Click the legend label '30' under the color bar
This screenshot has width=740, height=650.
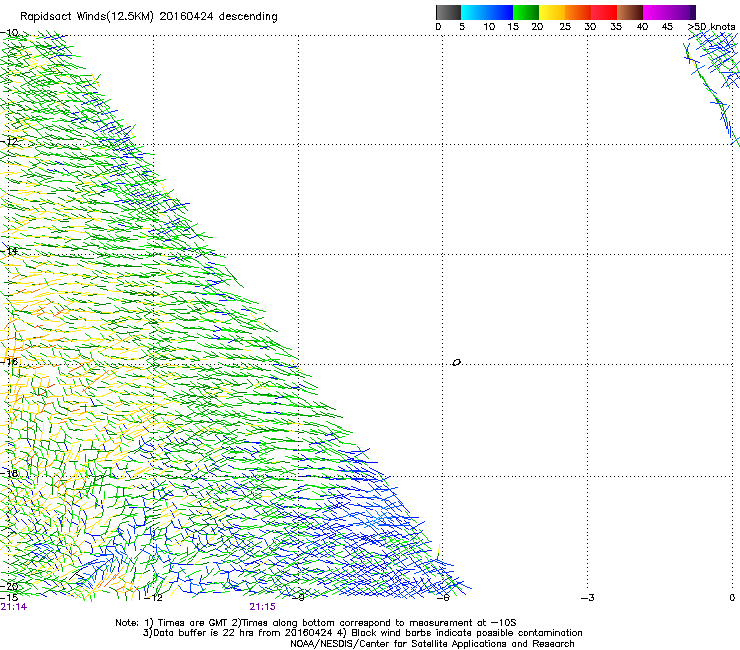coord(590,27)
